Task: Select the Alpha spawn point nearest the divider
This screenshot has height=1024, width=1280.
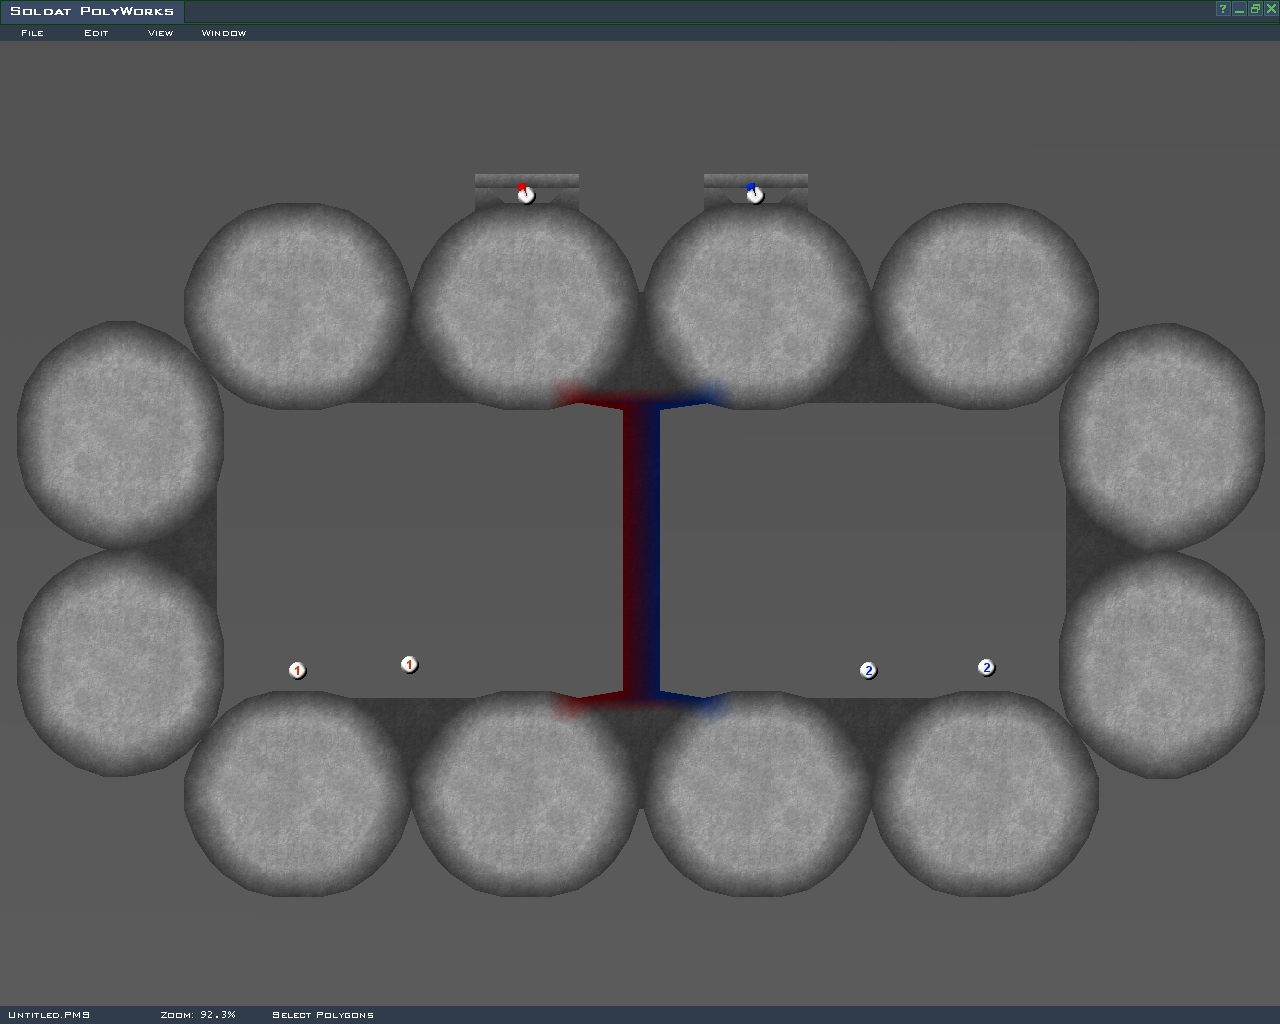Action: [x=409, y=664]
